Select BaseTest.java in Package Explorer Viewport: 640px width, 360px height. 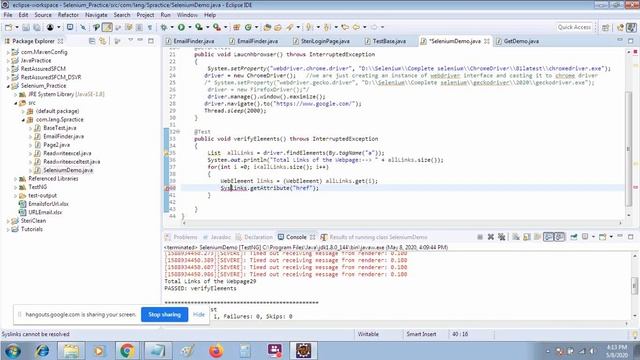[x=55, y=128]
